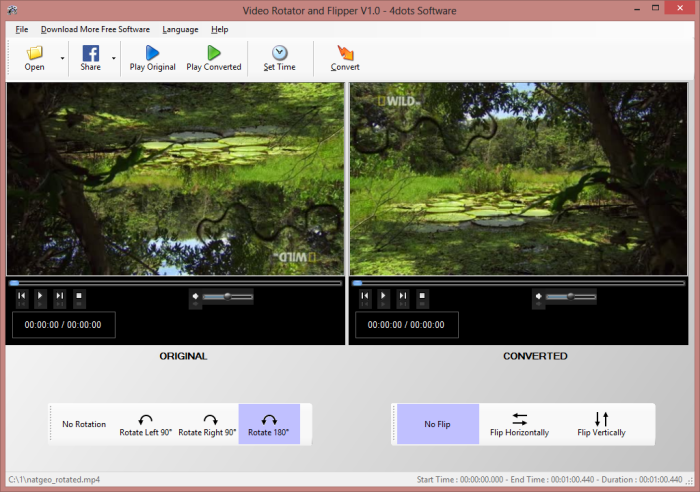The width and height of the screenshot is (700, 492).
Task: Click the Convert toolbar icon
Action: [345, 53]
